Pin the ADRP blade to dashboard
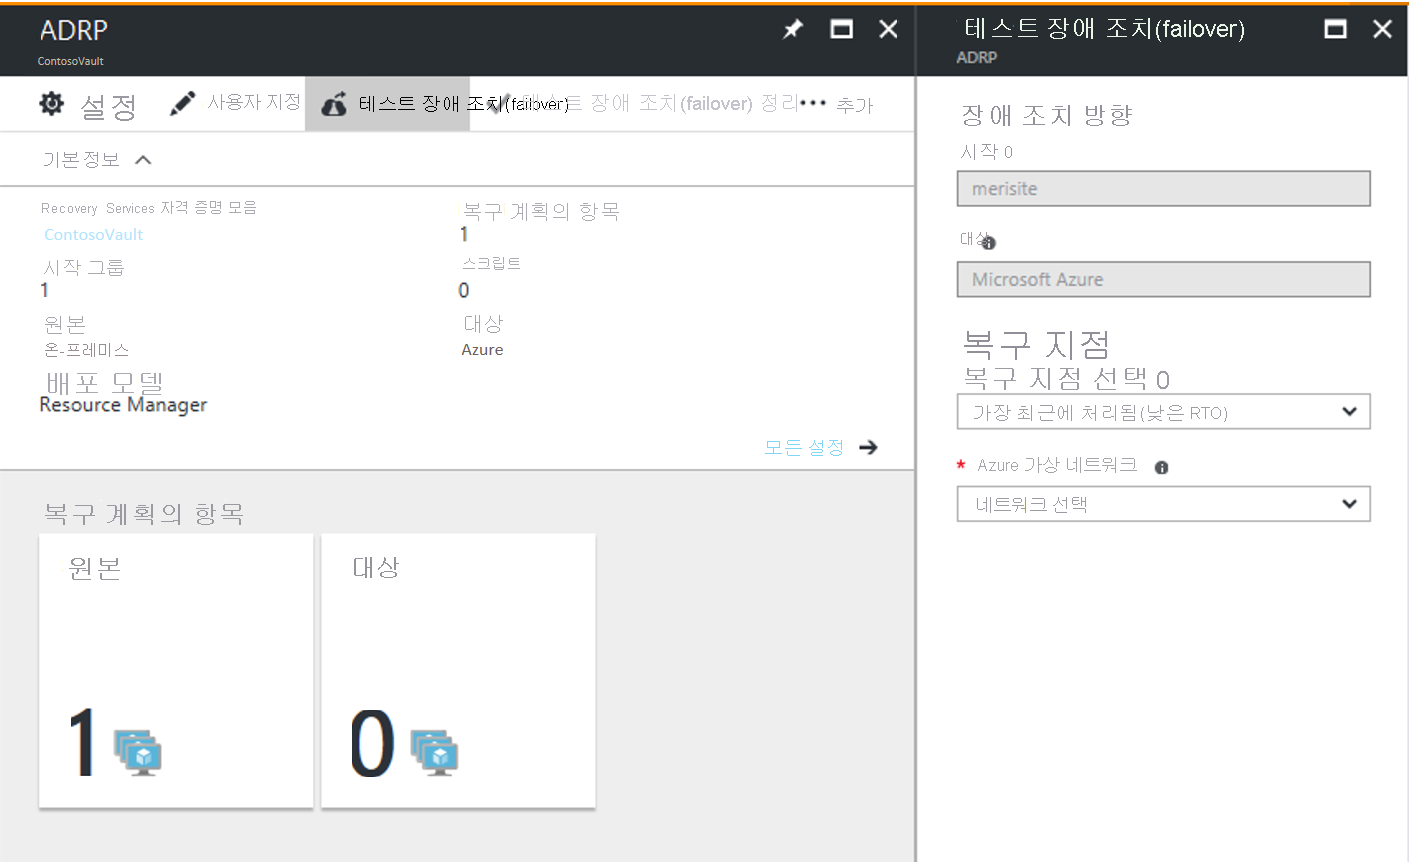Image resolution: width=1412 pixels, height=868 pixels. (793, 29)
